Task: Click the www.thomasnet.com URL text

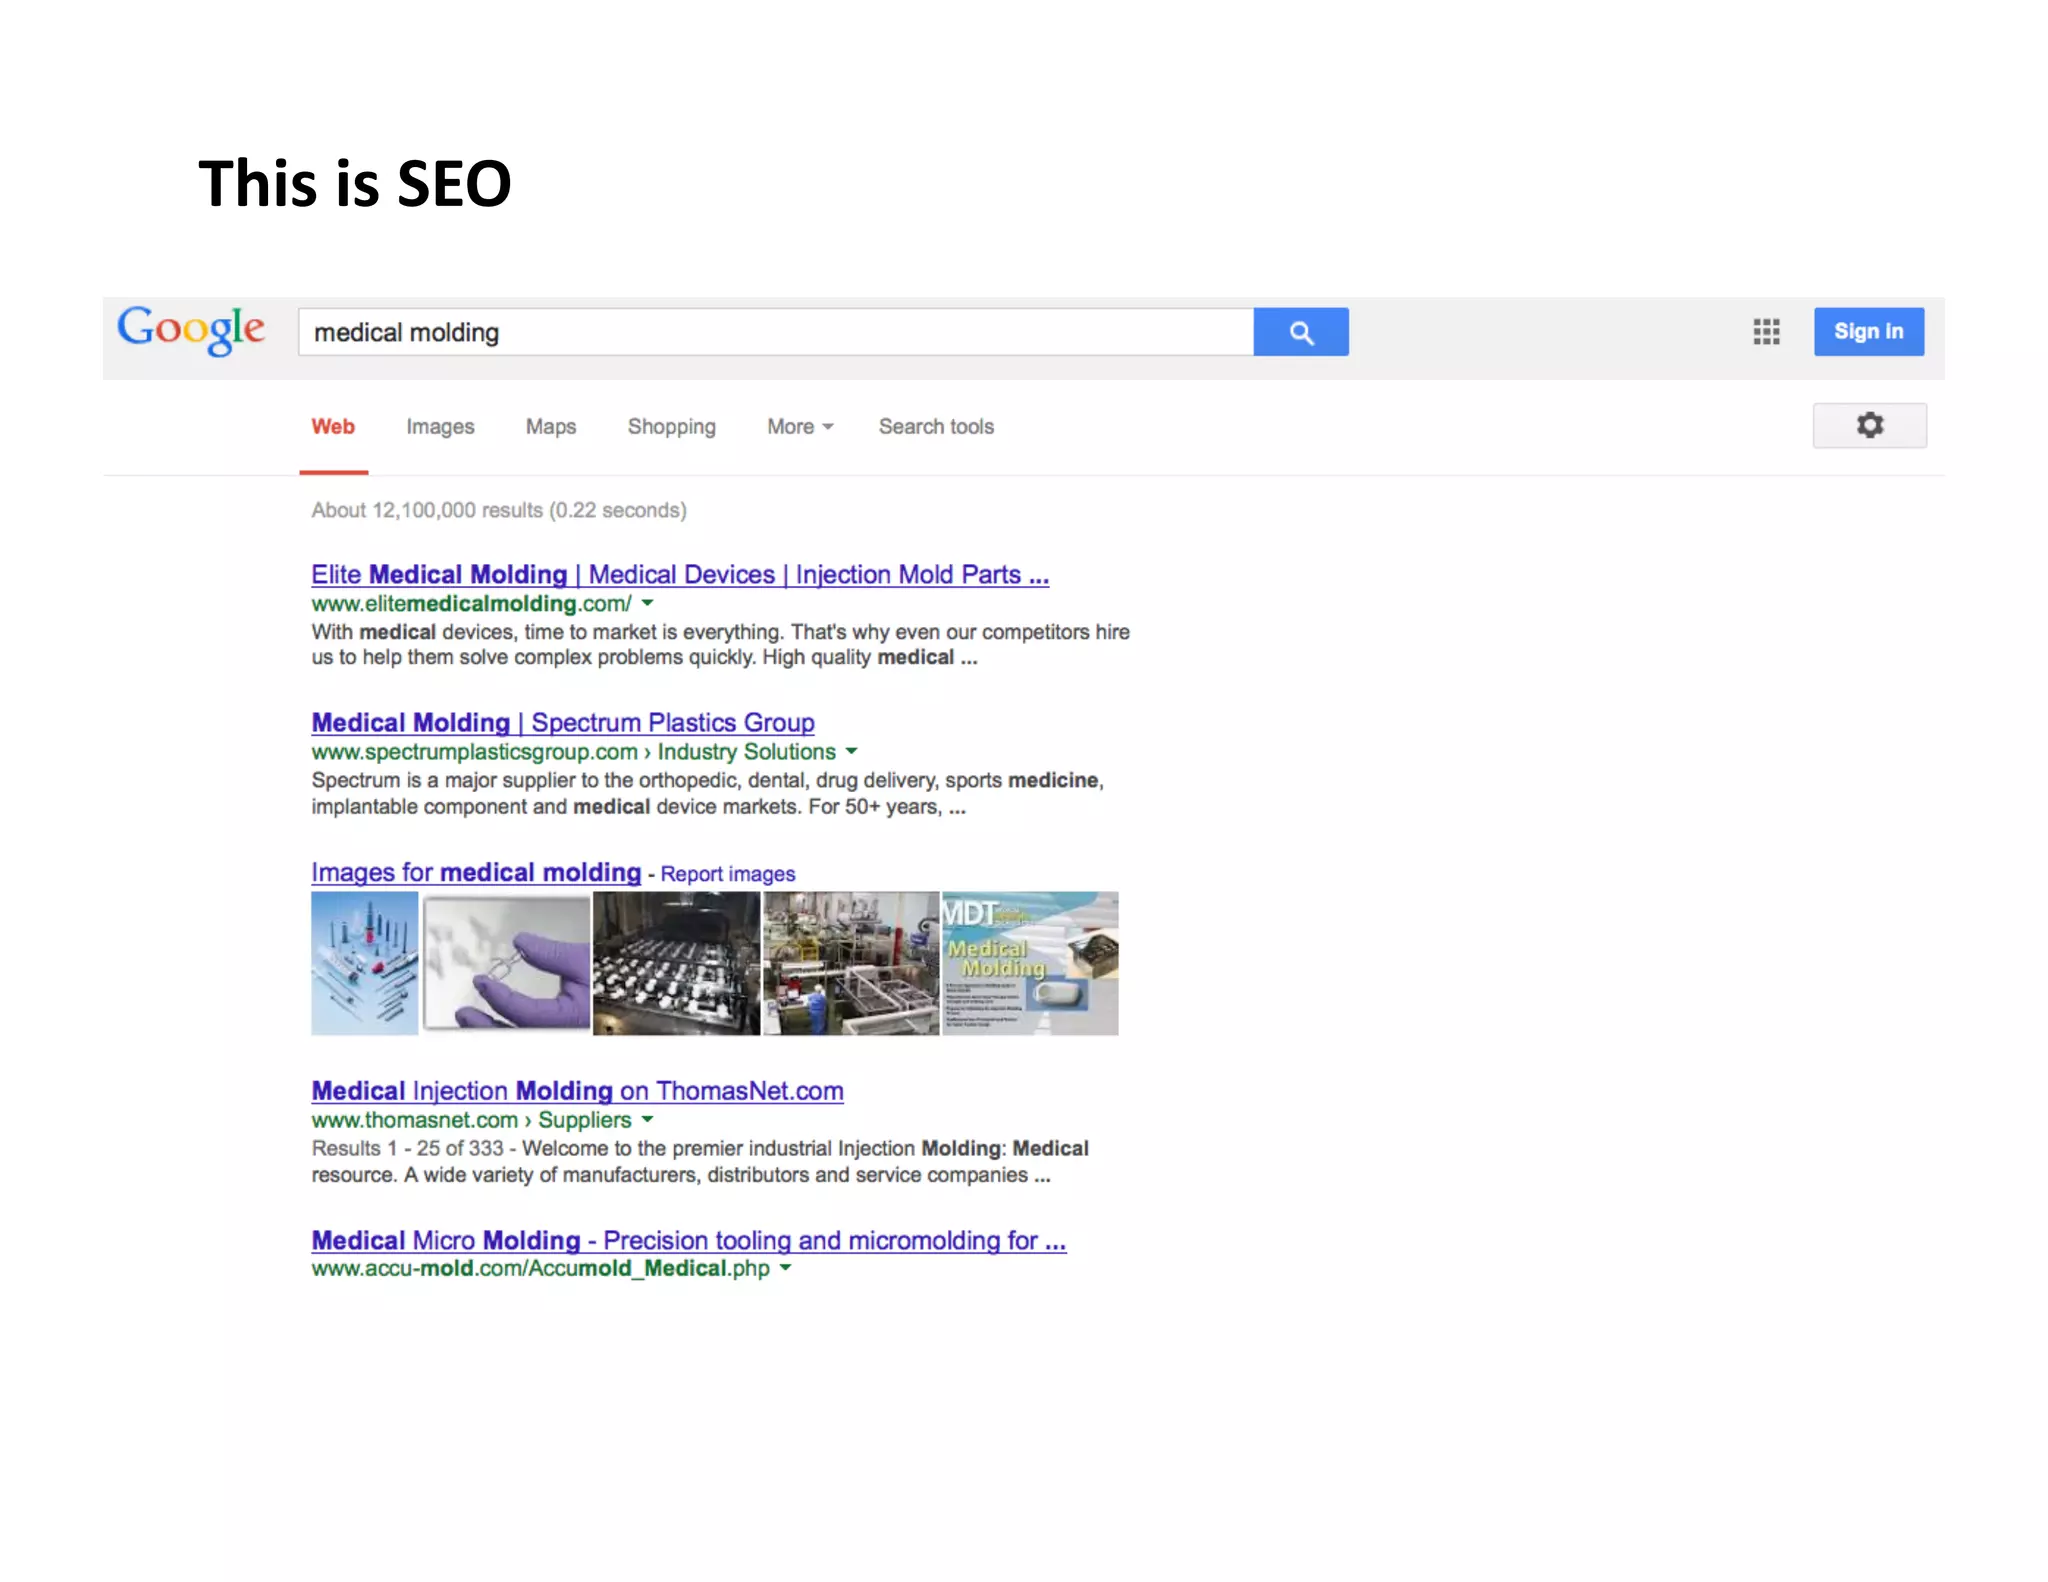Action: [414, 1120]
